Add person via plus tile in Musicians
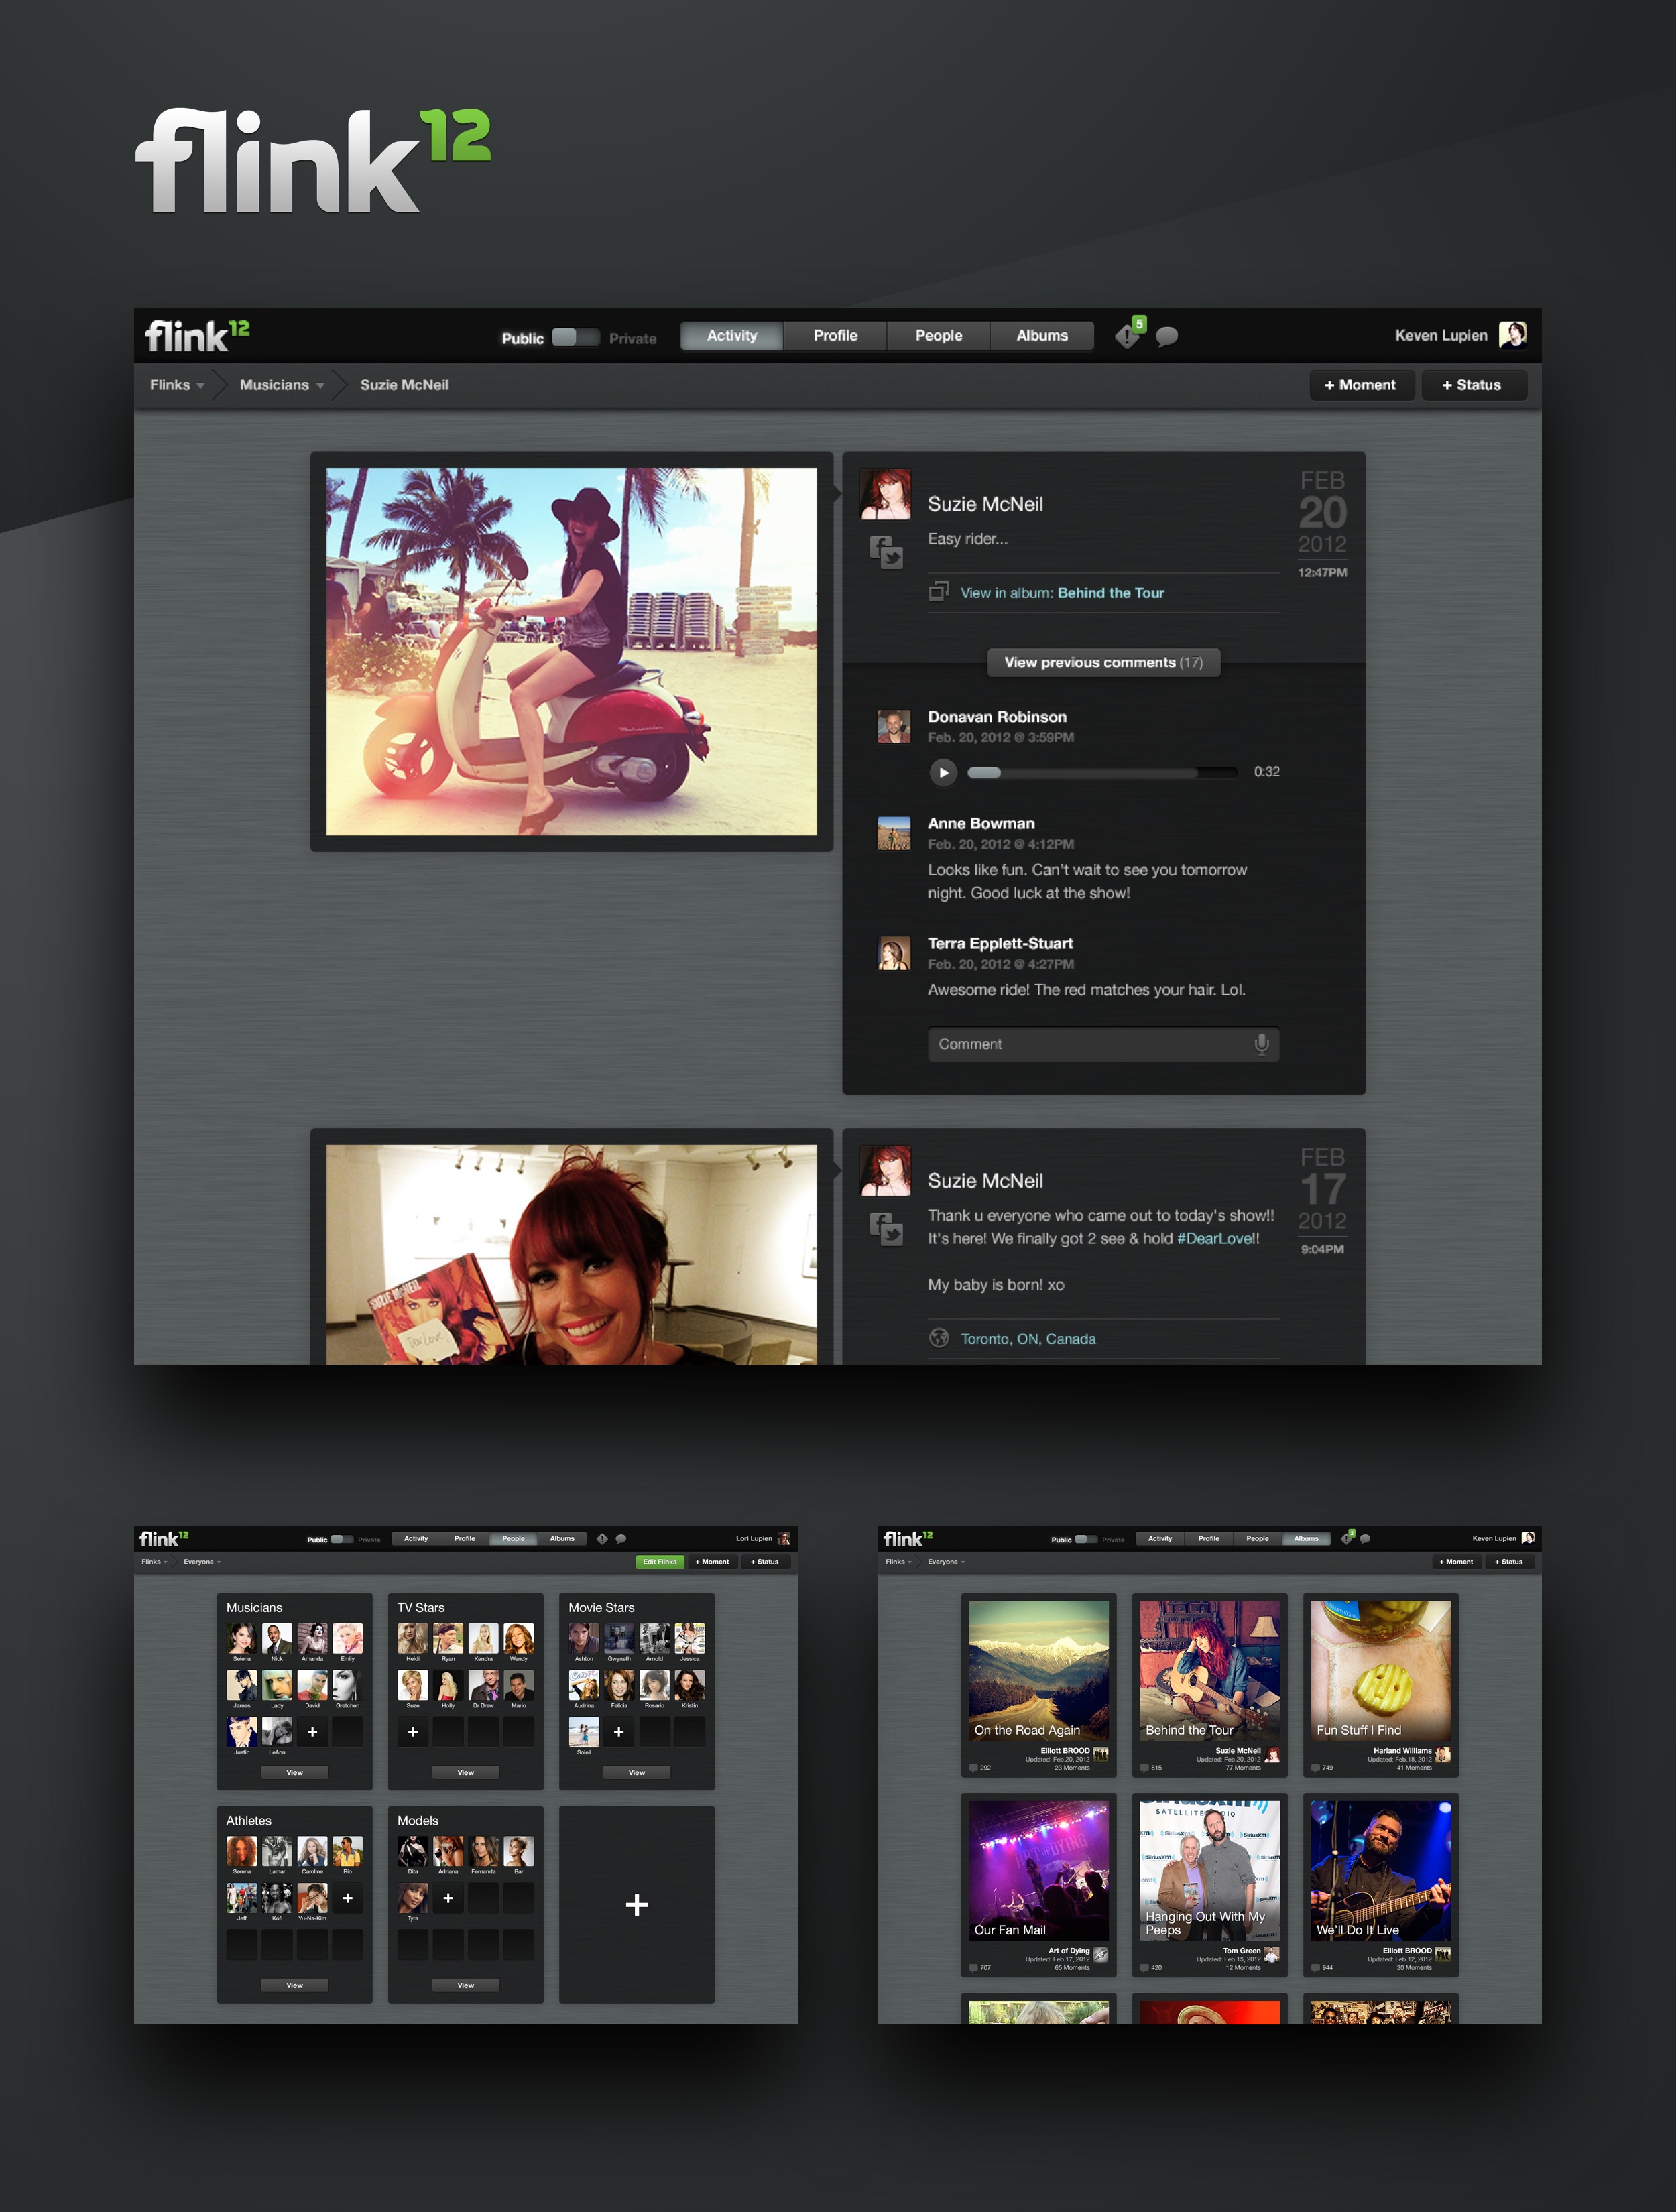The image size is (1676, 2212). click(312, 1732)
